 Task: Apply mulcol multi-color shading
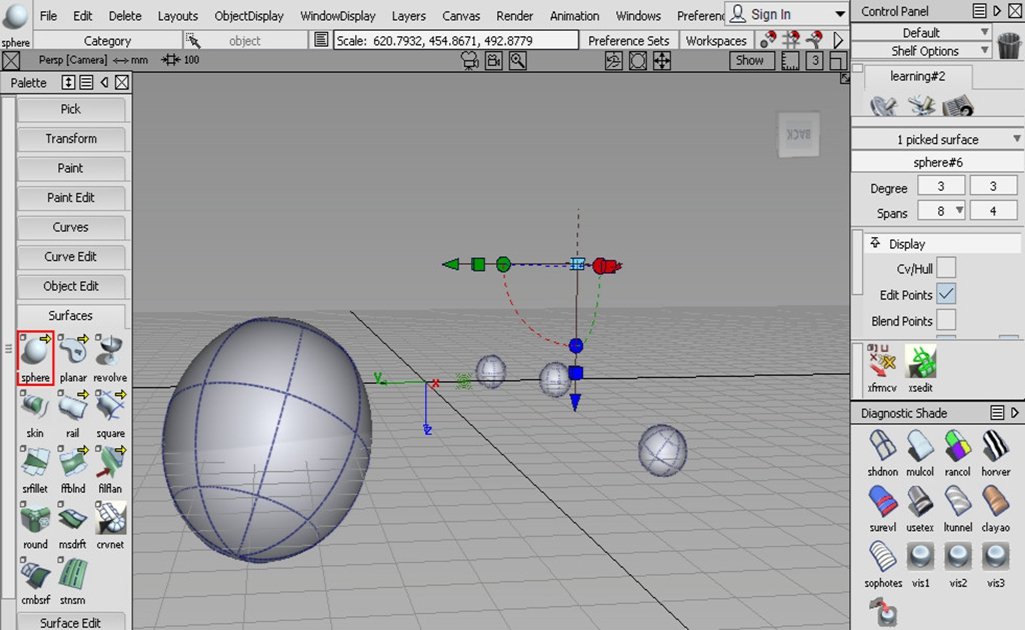920,452
